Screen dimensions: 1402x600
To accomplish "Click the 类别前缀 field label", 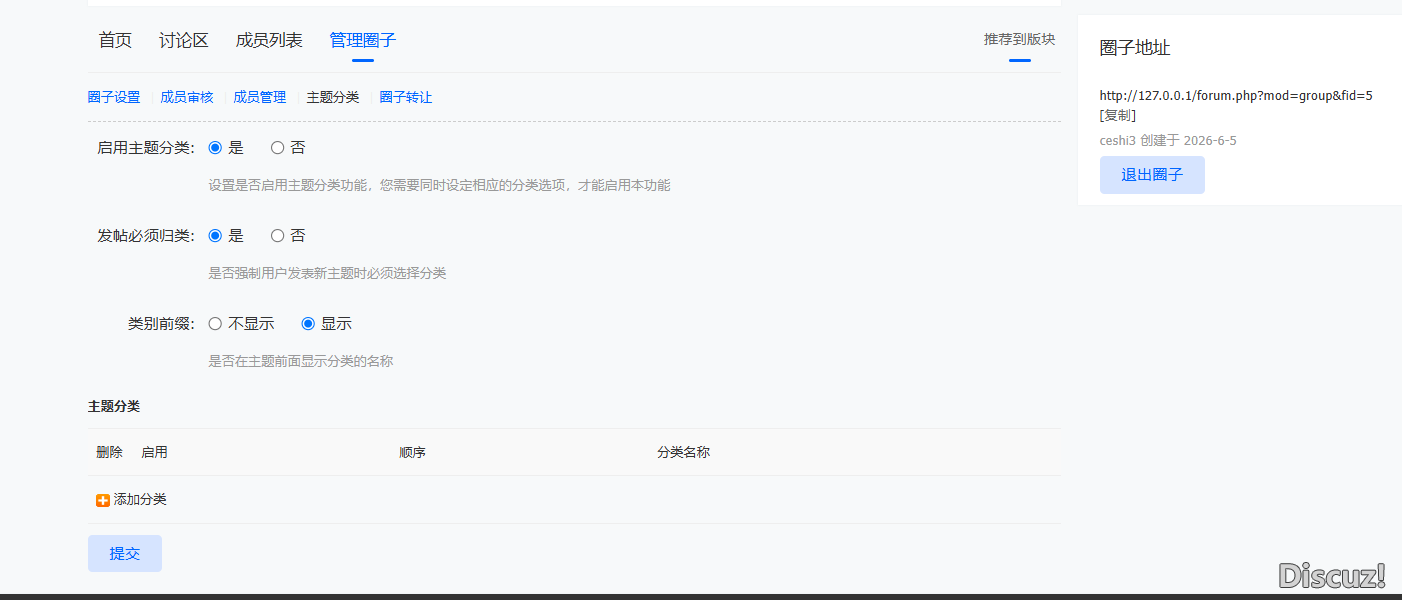I will 162,324.
